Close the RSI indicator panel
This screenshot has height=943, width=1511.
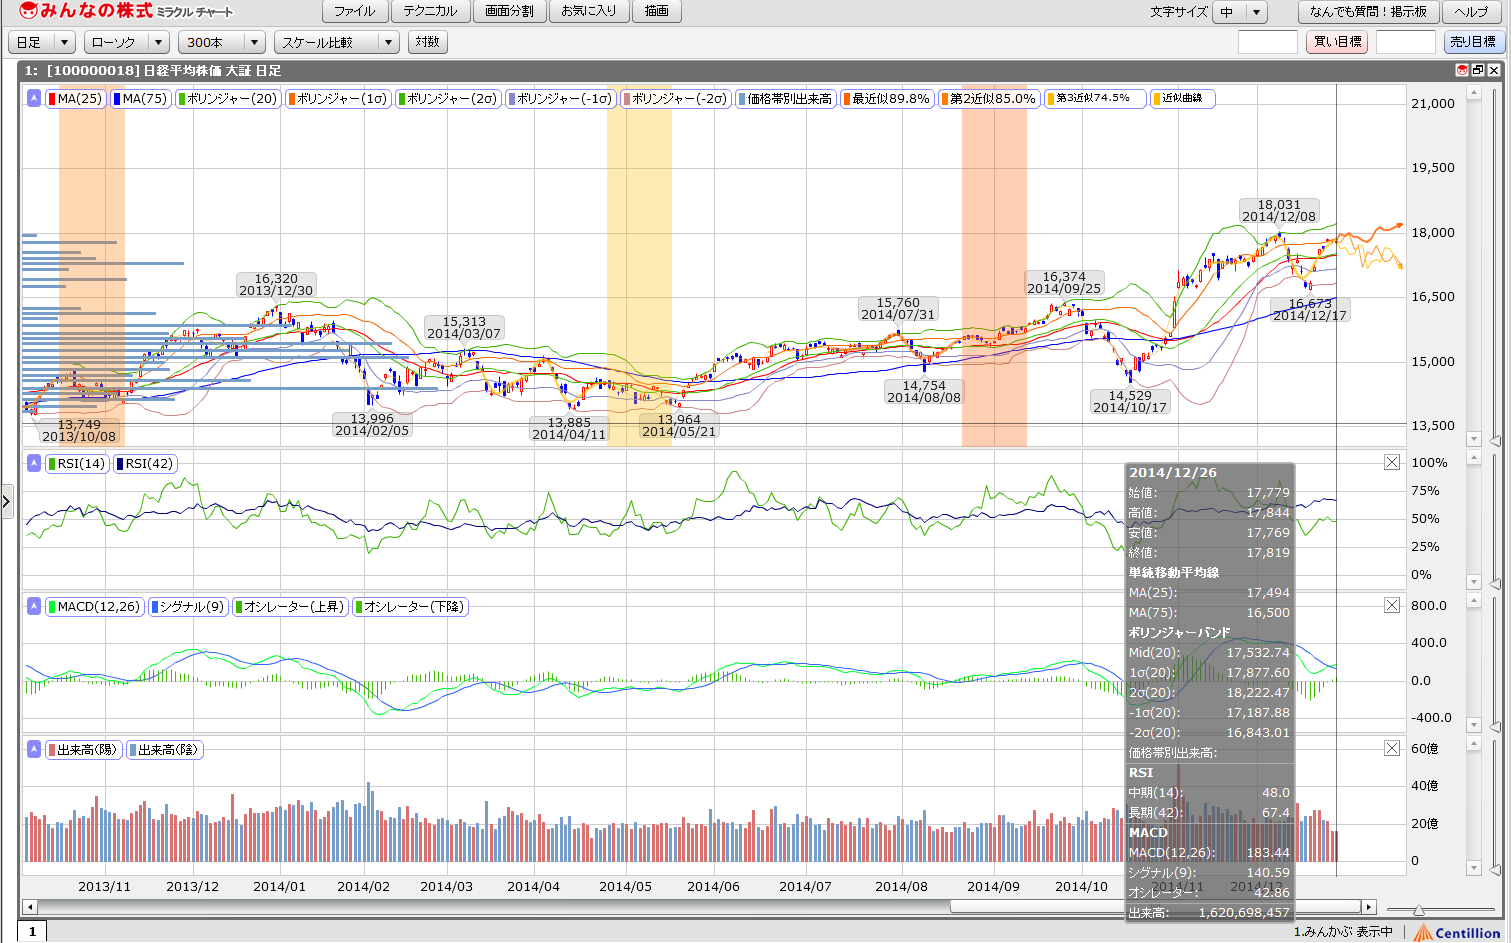[x=1391, y=462]
